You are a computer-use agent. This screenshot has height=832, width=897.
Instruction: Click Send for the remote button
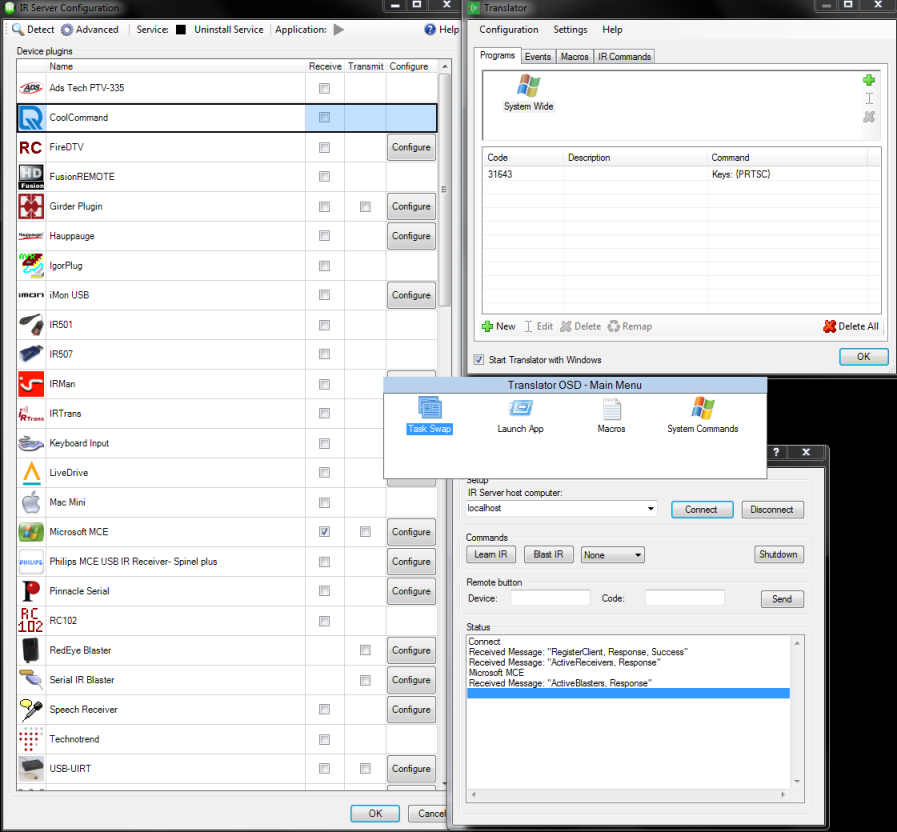pyautogui.click(x=782, y=599)
